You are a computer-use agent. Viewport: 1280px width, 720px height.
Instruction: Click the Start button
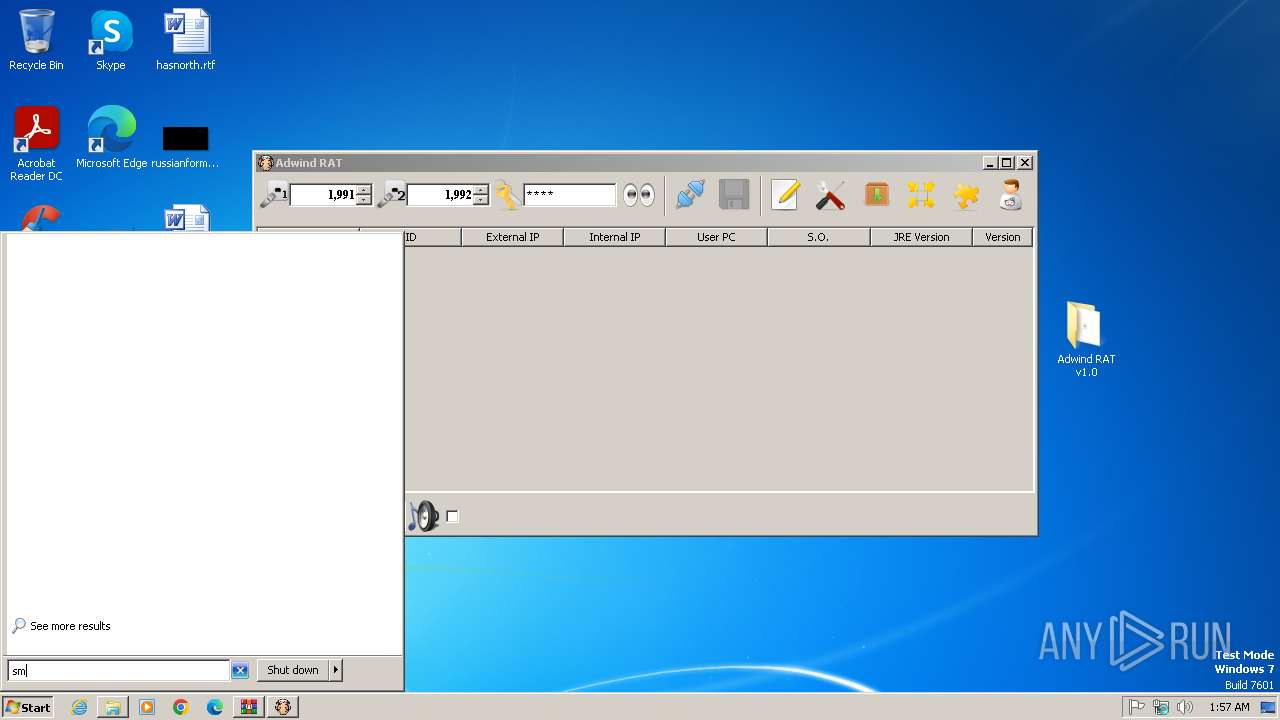click(28, 707)
